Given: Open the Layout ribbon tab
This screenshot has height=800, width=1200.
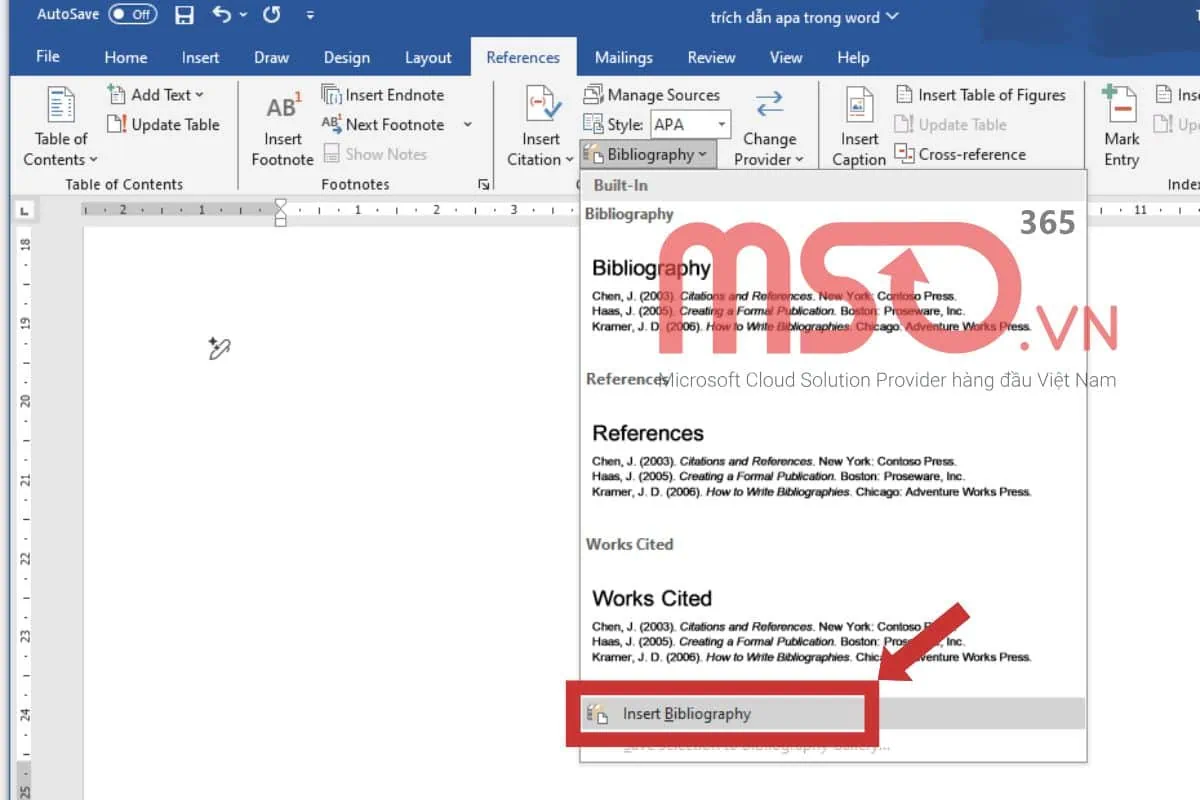Looking at the screenshot, I should (428, 57).
